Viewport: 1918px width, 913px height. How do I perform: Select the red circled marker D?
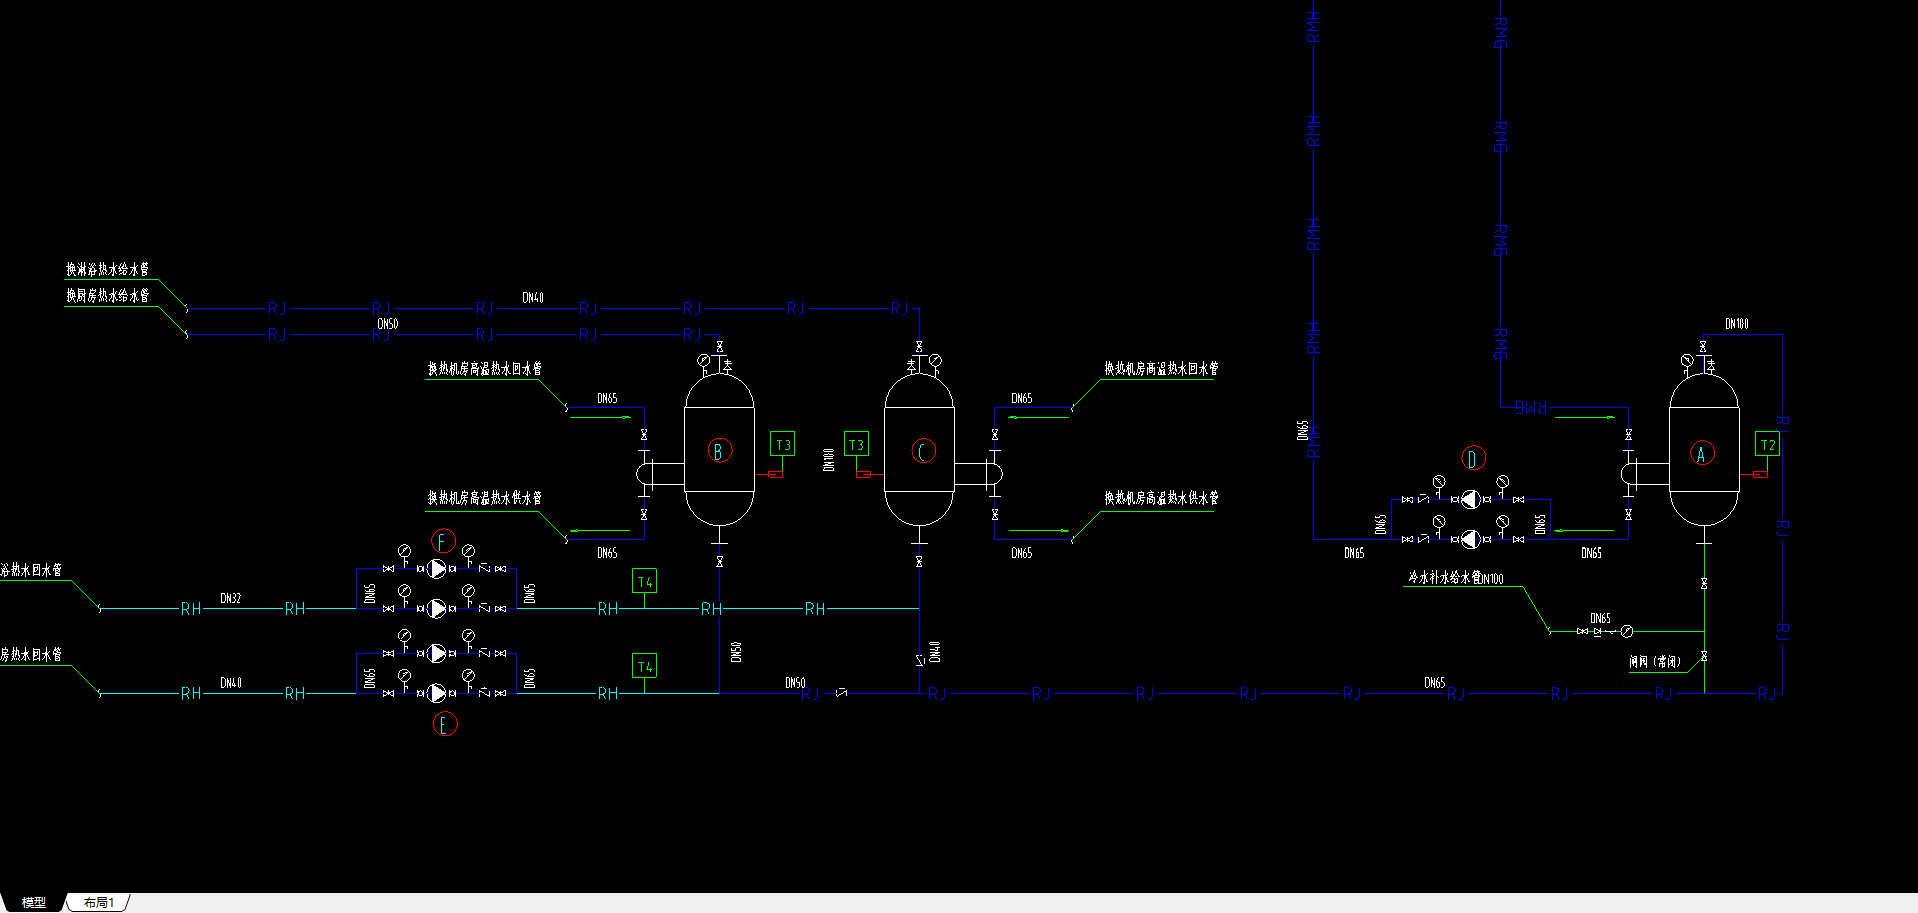pos(1473,458)
